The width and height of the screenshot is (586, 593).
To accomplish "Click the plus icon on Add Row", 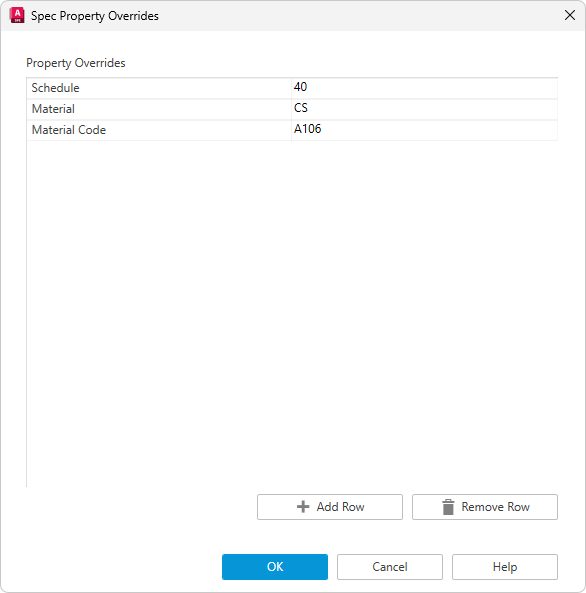I will (303, 507).
